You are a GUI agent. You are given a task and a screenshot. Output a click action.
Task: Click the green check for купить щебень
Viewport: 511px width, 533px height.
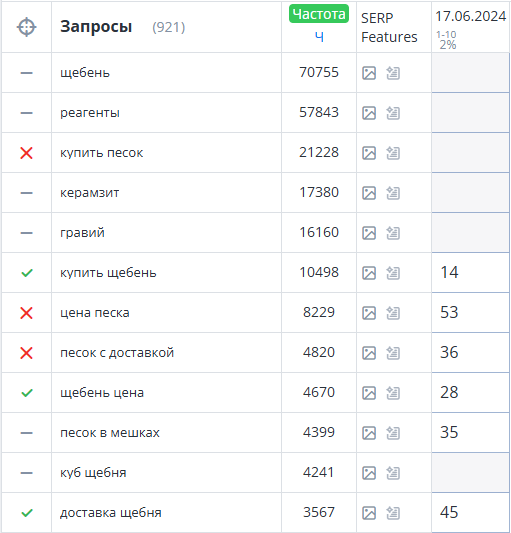tap(27, 273)
